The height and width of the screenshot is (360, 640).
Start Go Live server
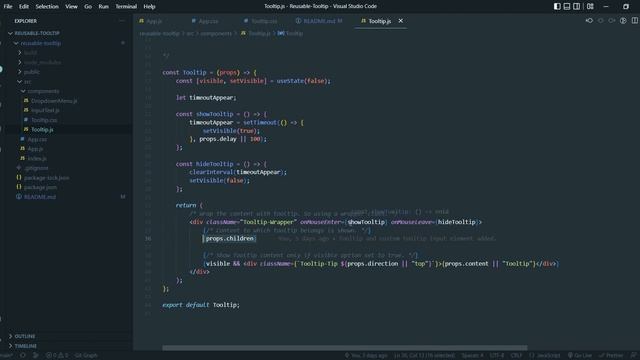click(x=580, y=356)
